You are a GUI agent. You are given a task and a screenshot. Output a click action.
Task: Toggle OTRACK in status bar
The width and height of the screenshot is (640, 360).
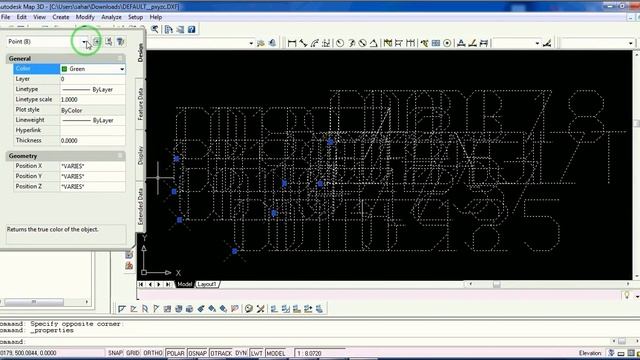[221, 353]
